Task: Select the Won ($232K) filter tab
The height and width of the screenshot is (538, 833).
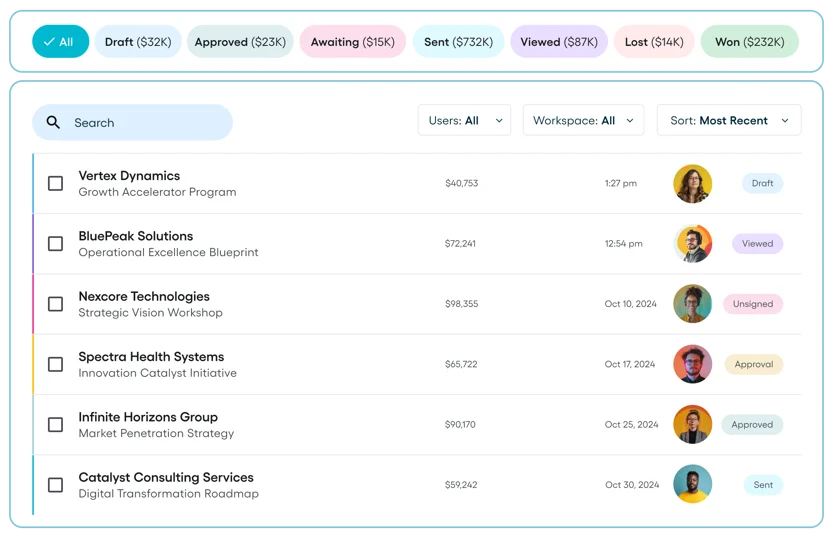Action: [750, 42]
